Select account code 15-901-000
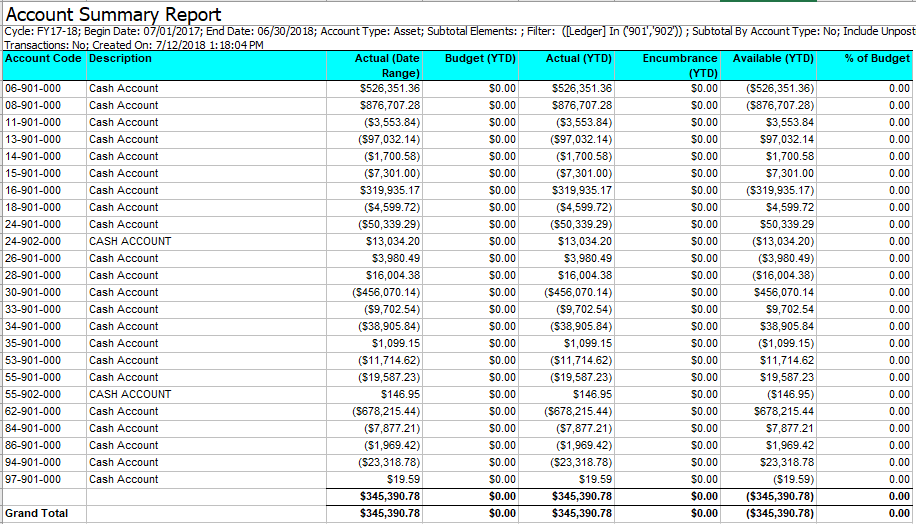The height and width of the screenshot is (524, 916). coord(33,173)
